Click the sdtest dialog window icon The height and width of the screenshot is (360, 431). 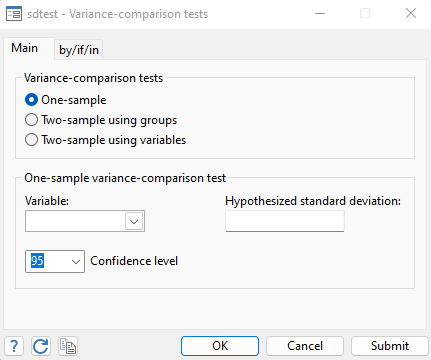tap(14, 14)
